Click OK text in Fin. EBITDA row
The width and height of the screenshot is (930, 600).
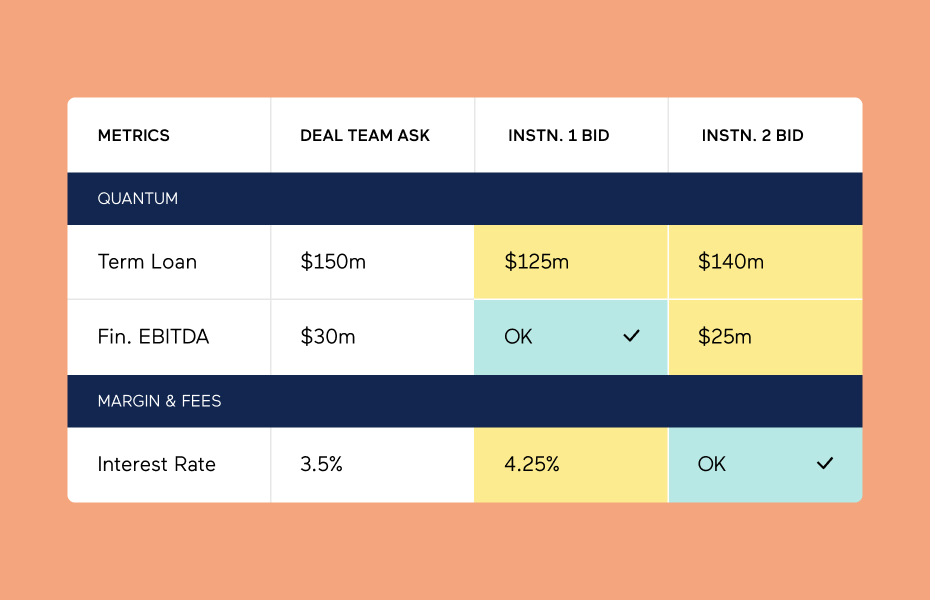coord(518,337)
